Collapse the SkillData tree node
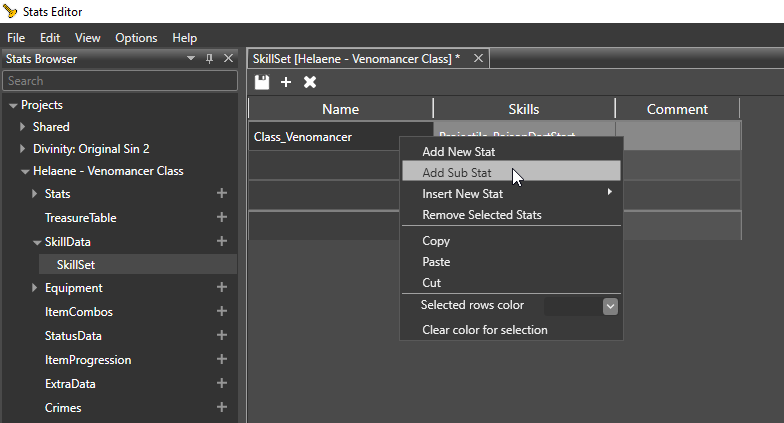This screenshot has height=423, width=784. click(36, 242)
